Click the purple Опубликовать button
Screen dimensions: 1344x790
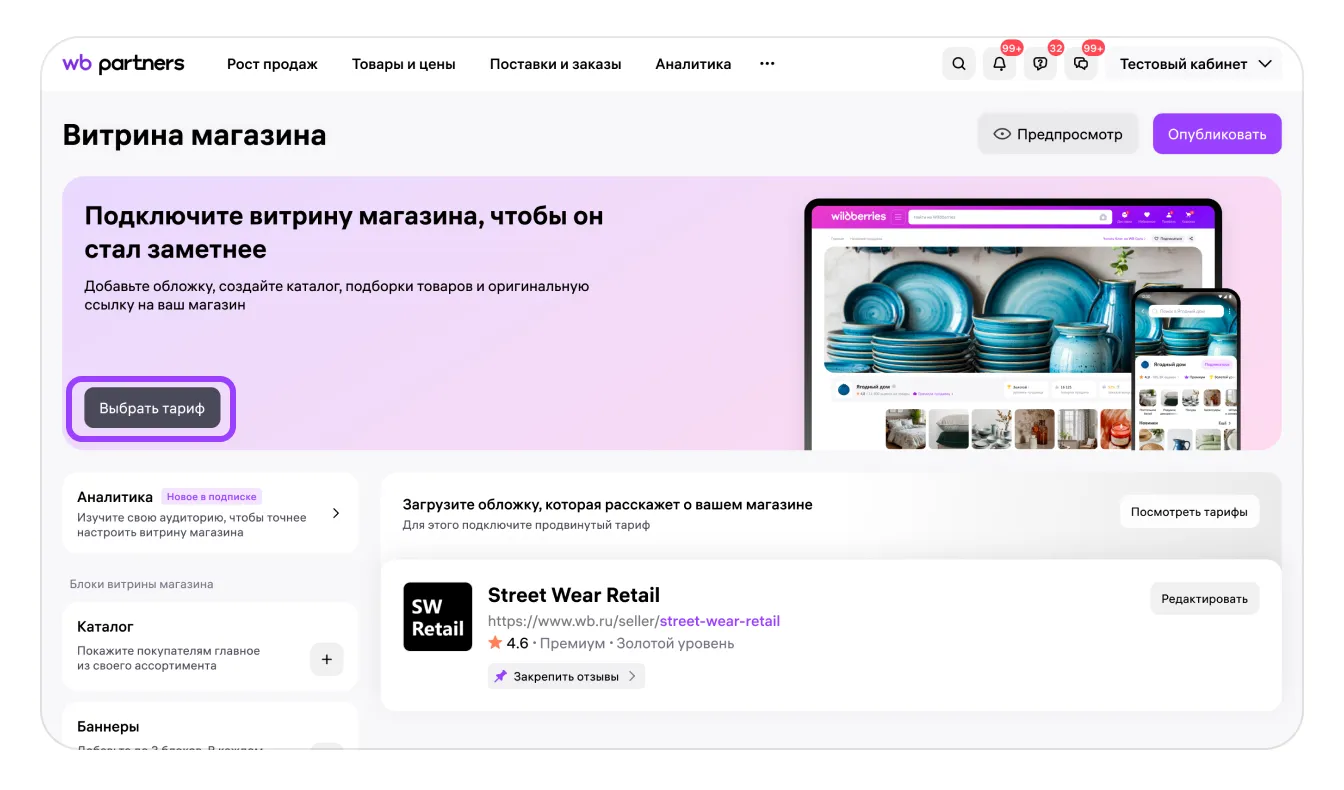tap(1216, 134)
